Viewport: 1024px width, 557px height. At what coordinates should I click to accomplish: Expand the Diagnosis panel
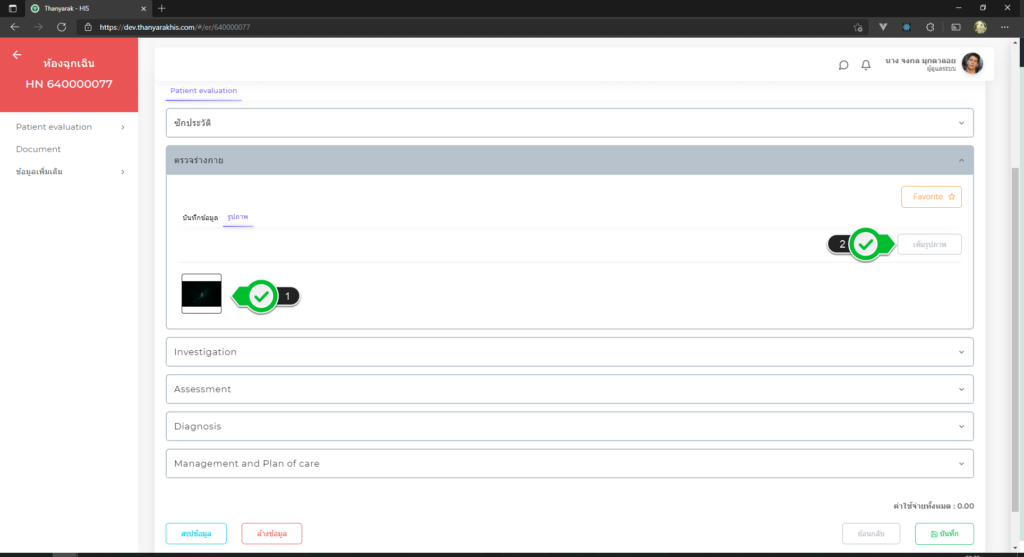coord(569,426)
